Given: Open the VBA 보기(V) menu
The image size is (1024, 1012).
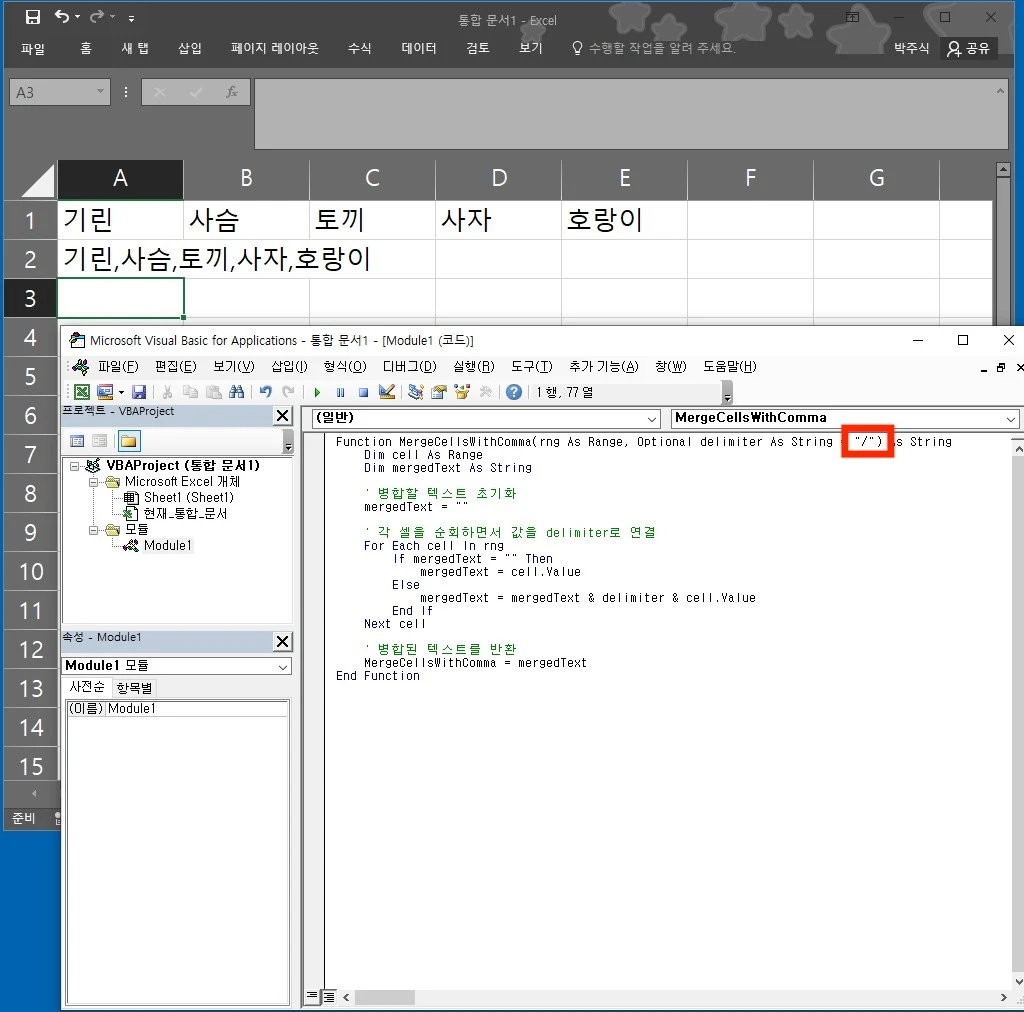Looking at the screenshot, I should [234, 367].
